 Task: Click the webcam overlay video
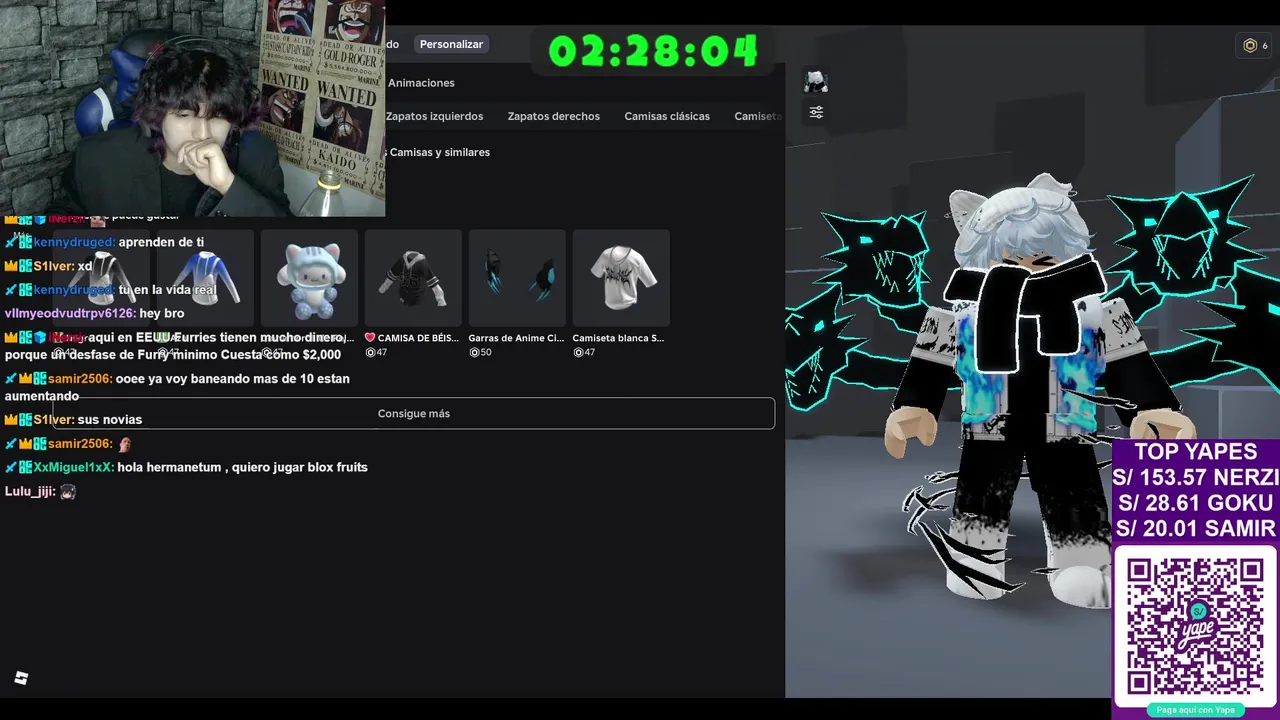(192, 108)
